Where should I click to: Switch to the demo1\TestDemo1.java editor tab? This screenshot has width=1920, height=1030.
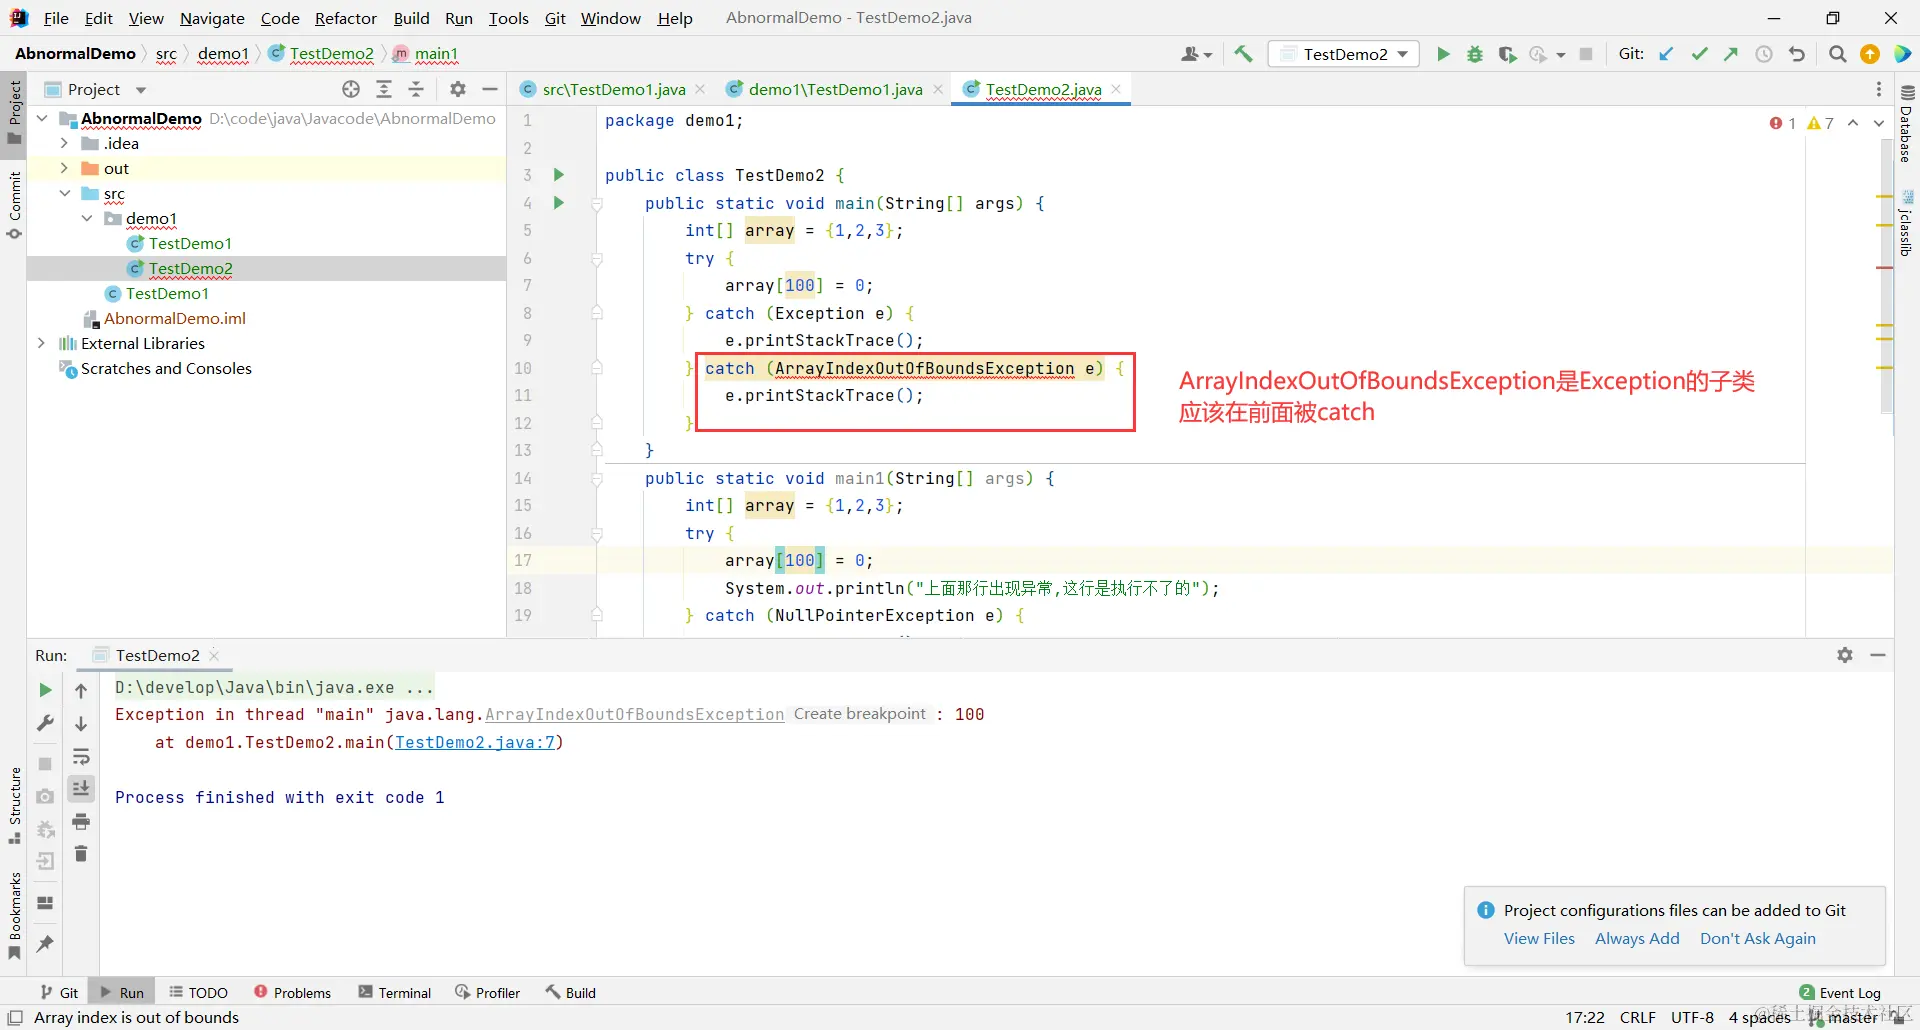(835, 89)
